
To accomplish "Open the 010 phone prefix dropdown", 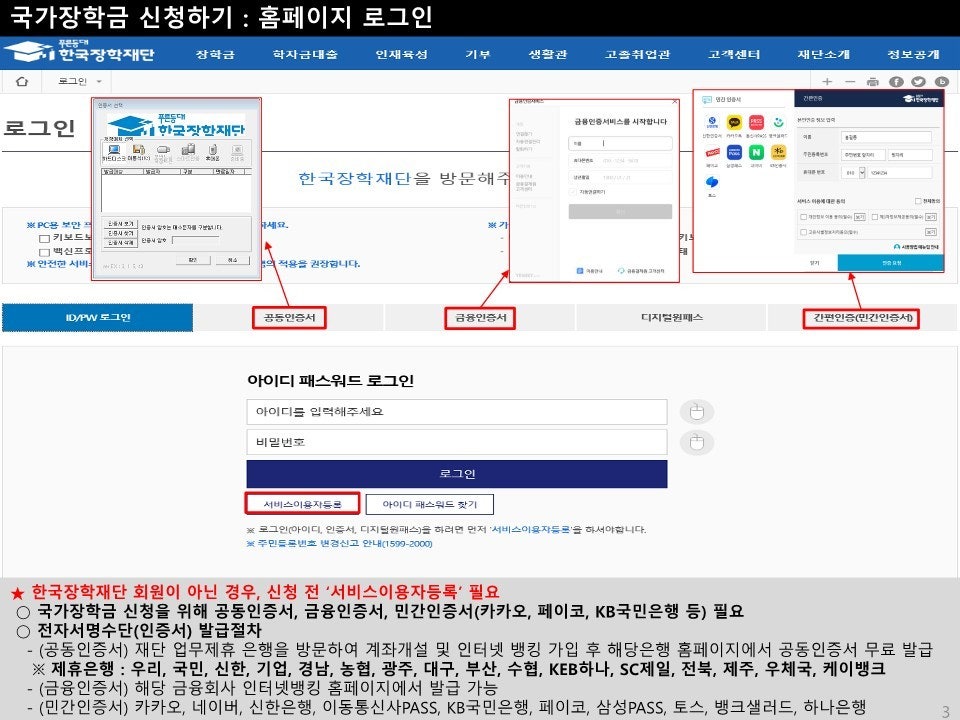I will pyautogui.click(x=861, y=173).
